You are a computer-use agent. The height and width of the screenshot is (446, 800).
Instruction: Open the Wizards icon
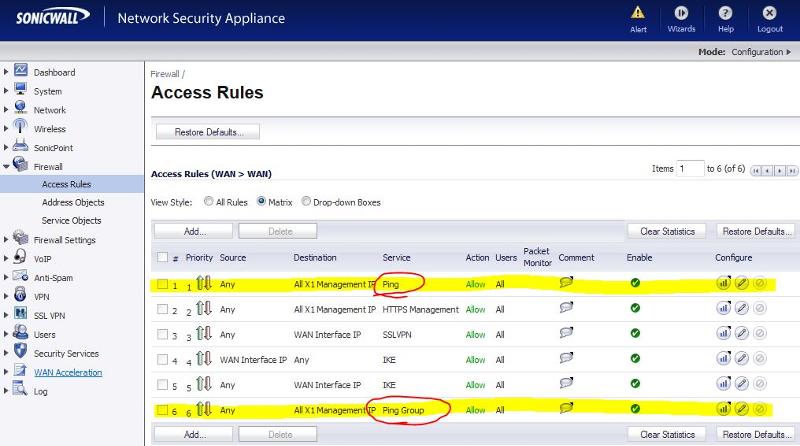(681, 12)
